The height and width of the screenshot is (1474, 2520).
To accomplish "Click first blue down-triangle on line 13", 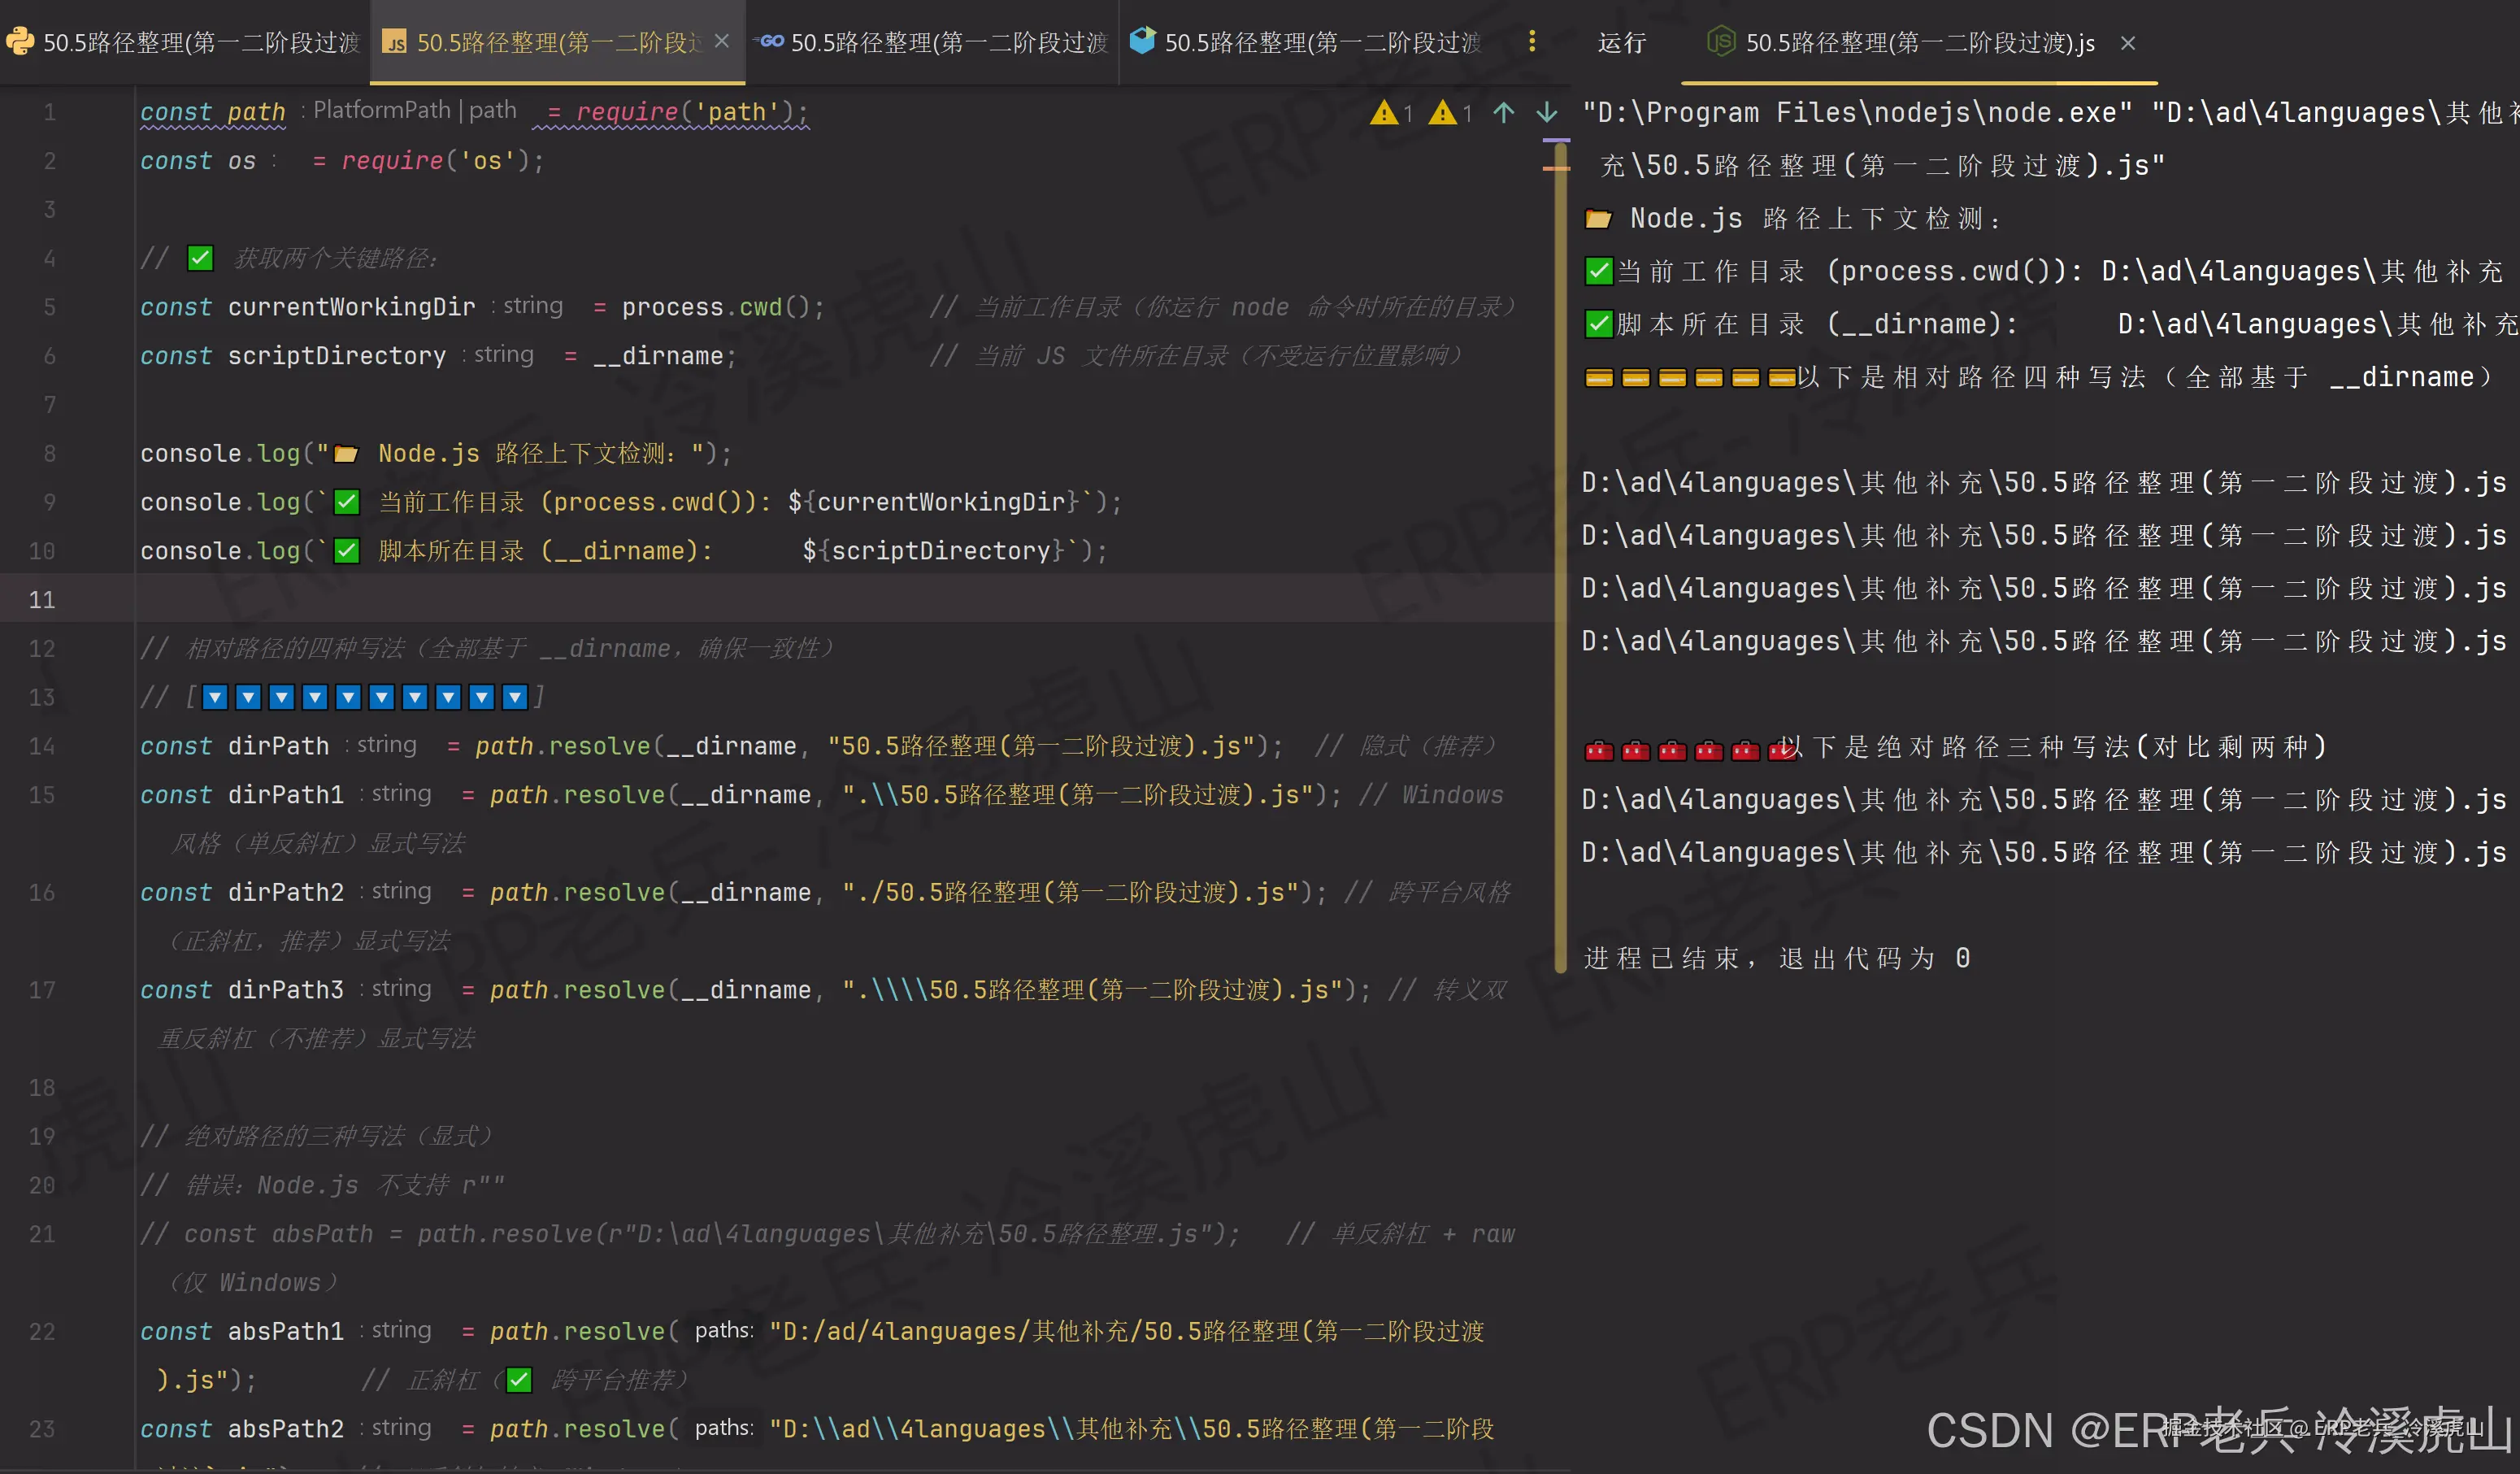I will [x=215, y=697].
